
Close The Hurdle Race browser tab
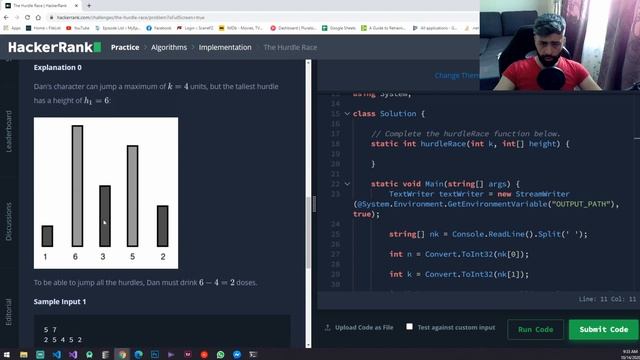point(76,6)
